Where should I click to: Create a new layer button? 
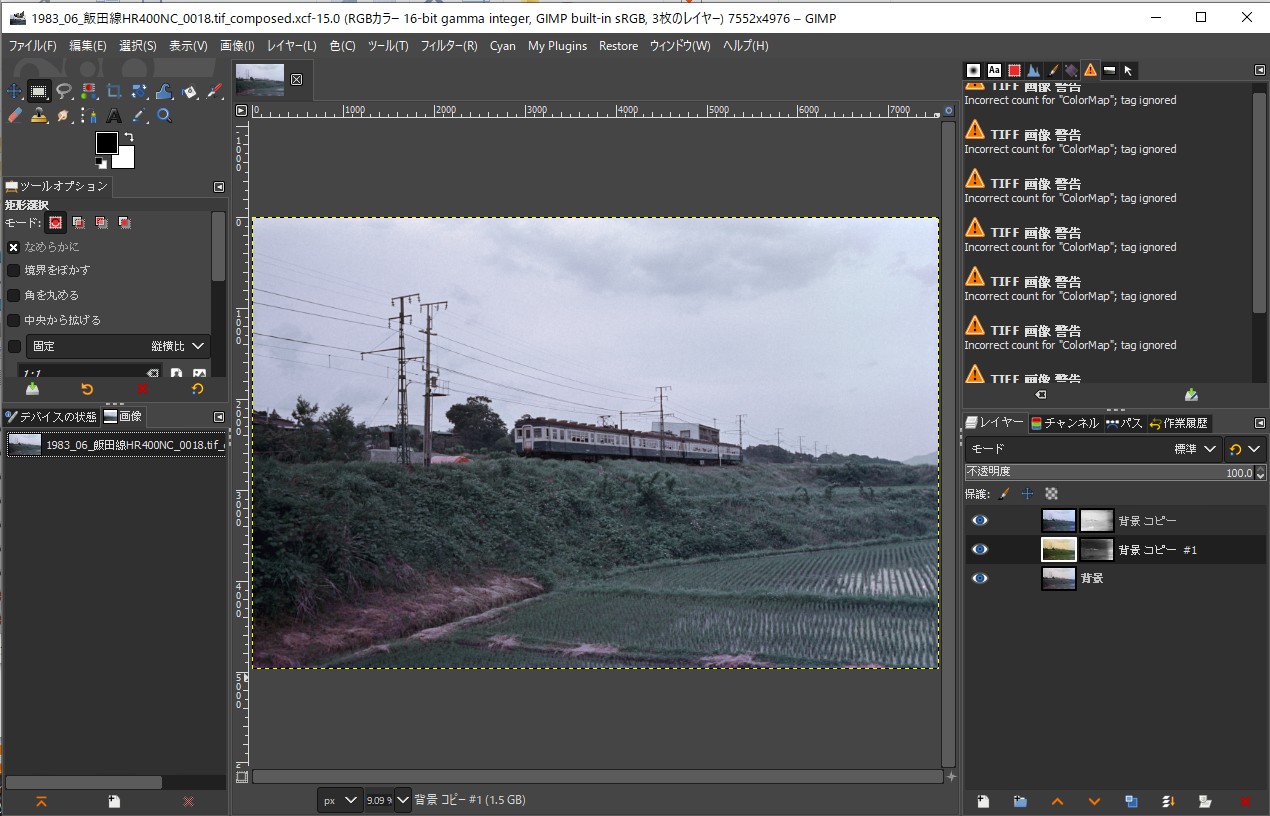tap(983, 801)
